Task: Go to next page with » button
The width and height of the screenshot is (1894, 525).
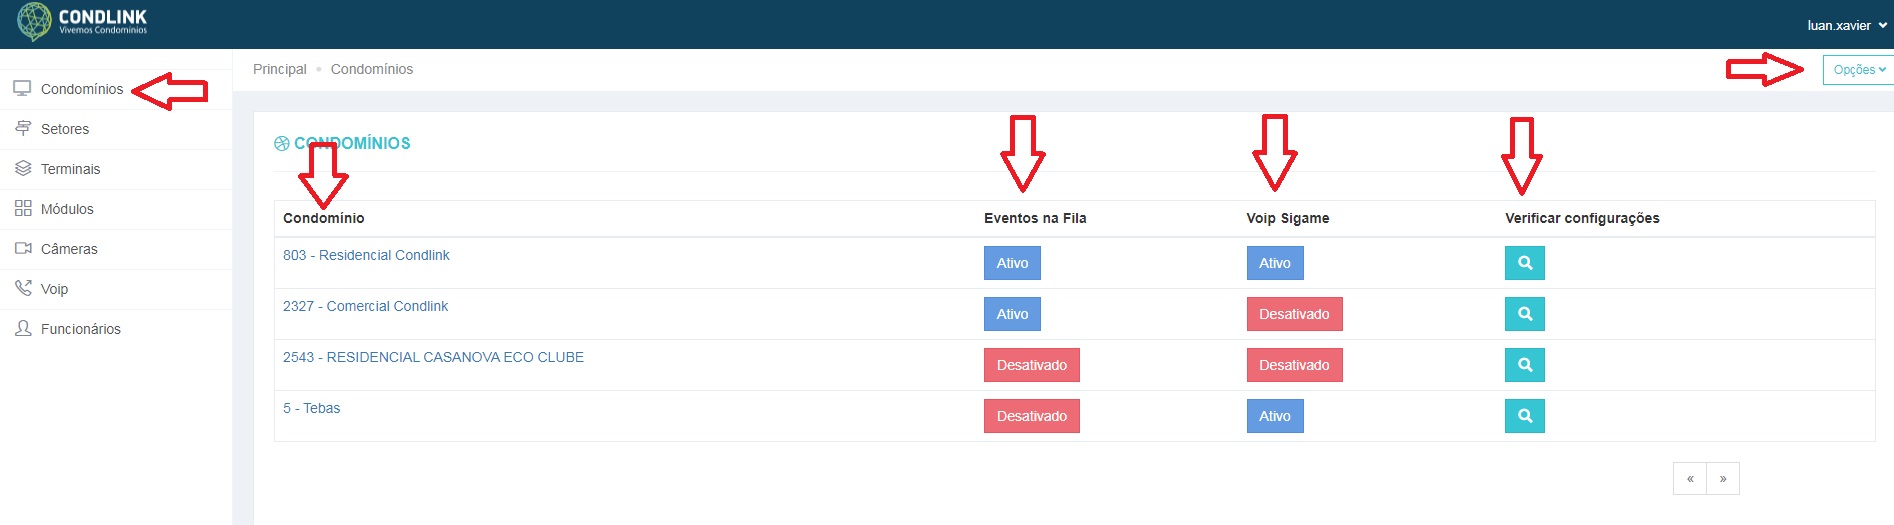Action: tap(1723, 478)
